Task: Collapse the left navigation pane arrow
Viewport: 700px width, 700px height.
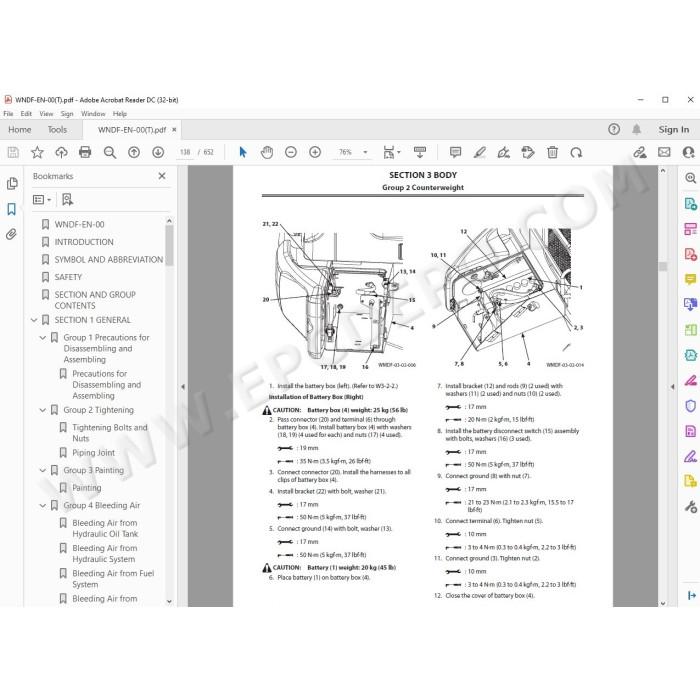Action: click(183, 387)
